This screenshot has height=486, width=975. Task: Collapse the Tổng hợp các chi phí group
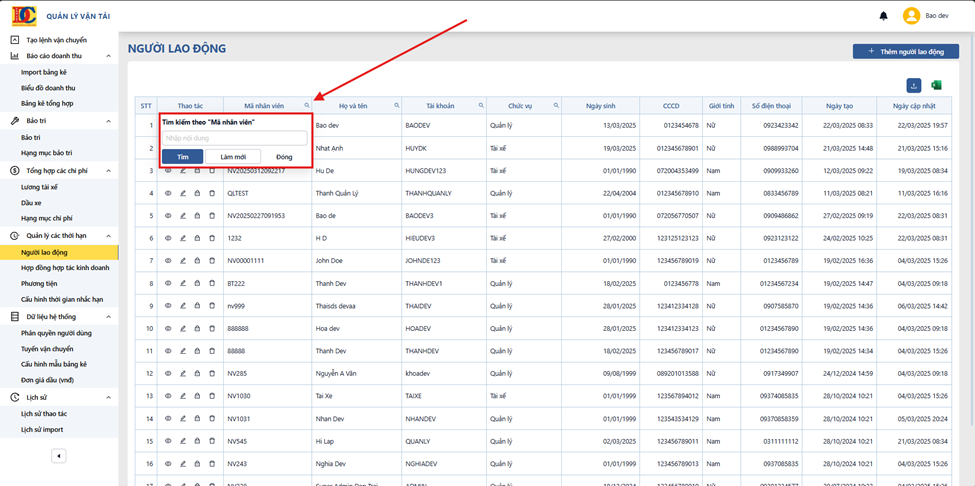click(x=108, y=170)
